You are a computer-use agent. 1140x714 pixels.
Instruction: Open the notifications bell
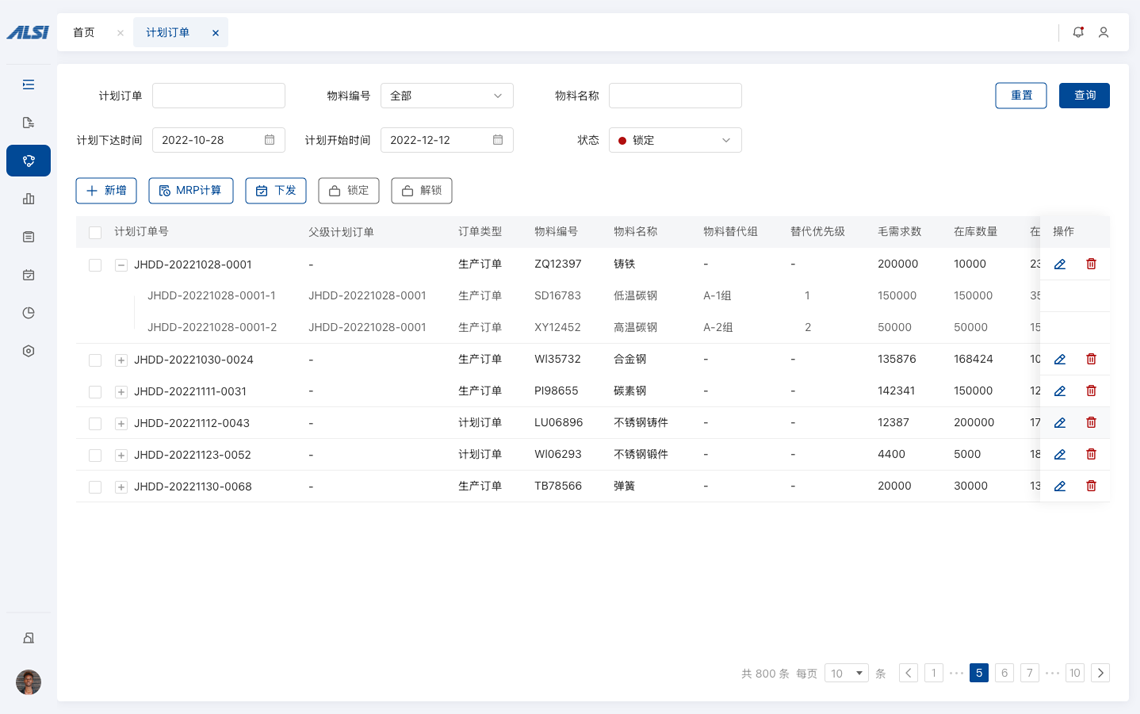point(1078,32)
